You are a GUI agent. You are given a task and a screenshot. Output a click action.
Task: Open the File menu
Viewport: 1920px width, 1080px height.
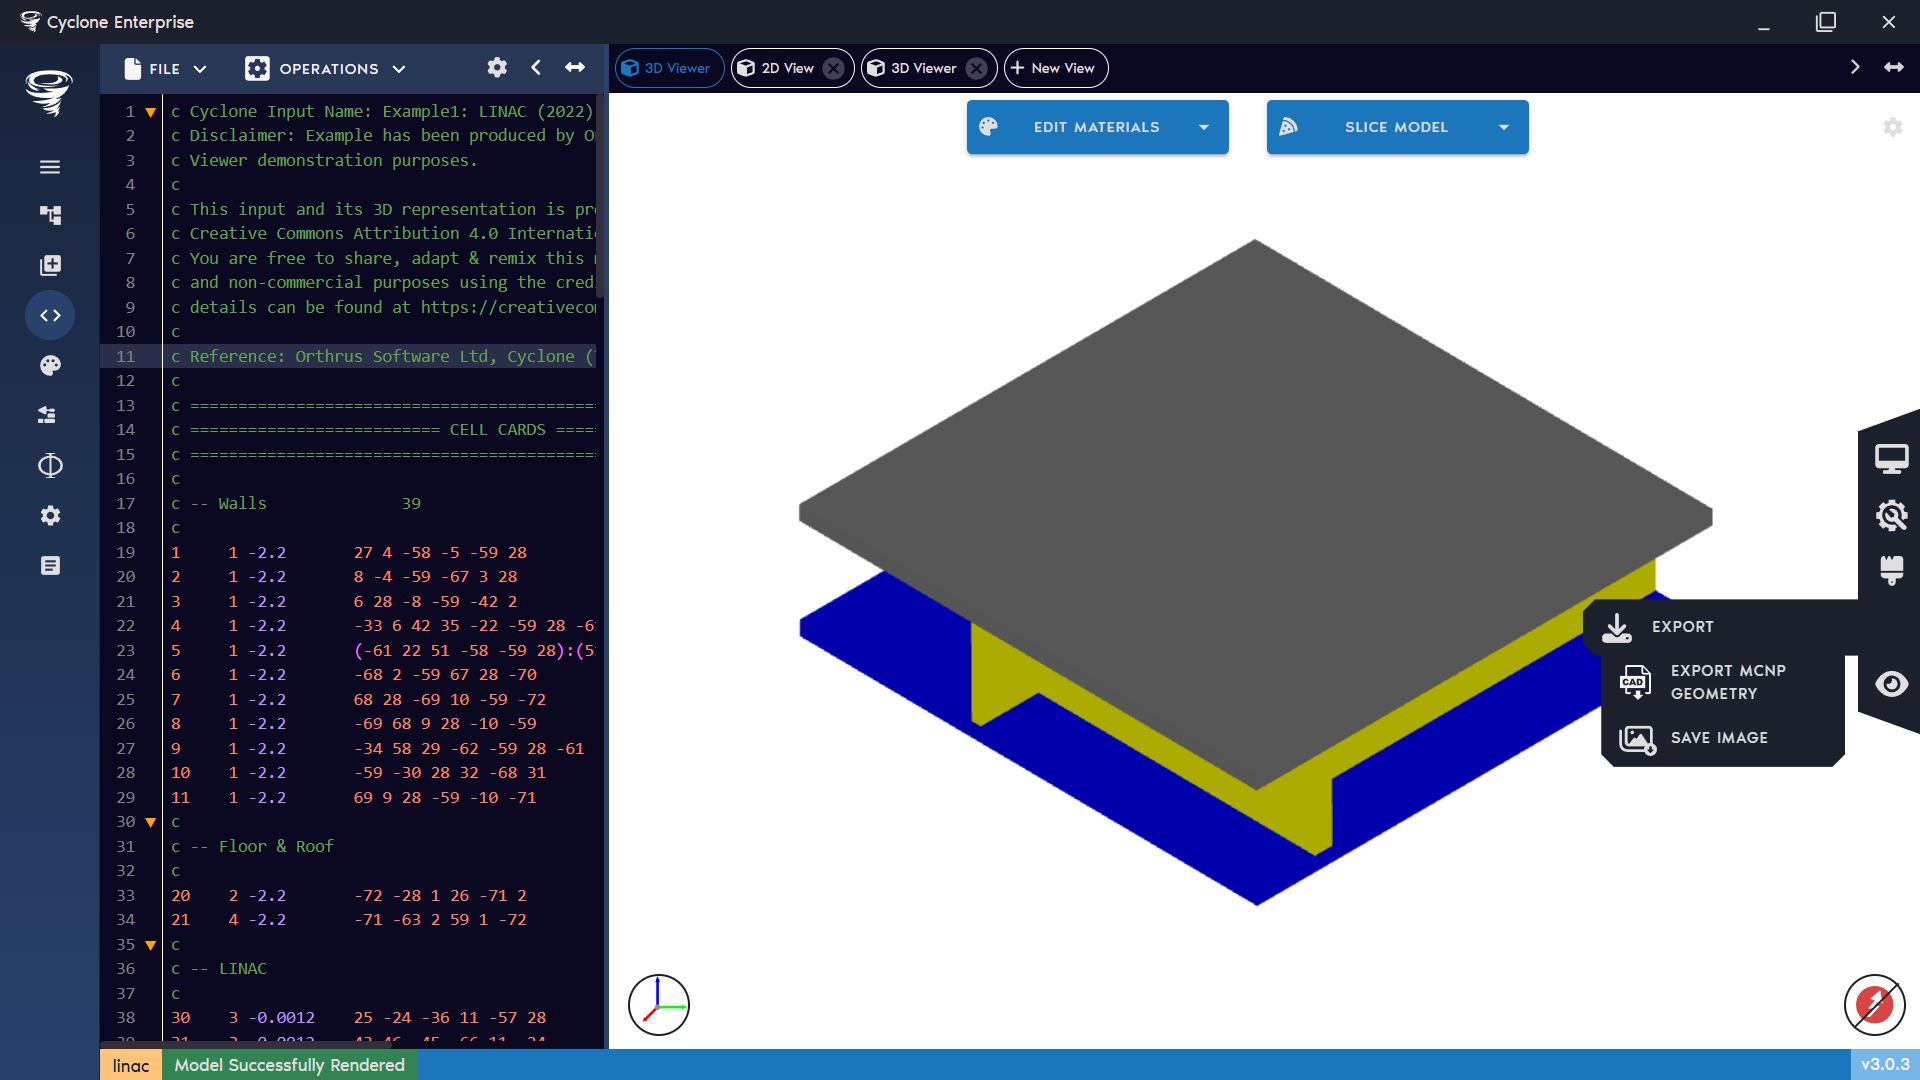coord(166,68)
